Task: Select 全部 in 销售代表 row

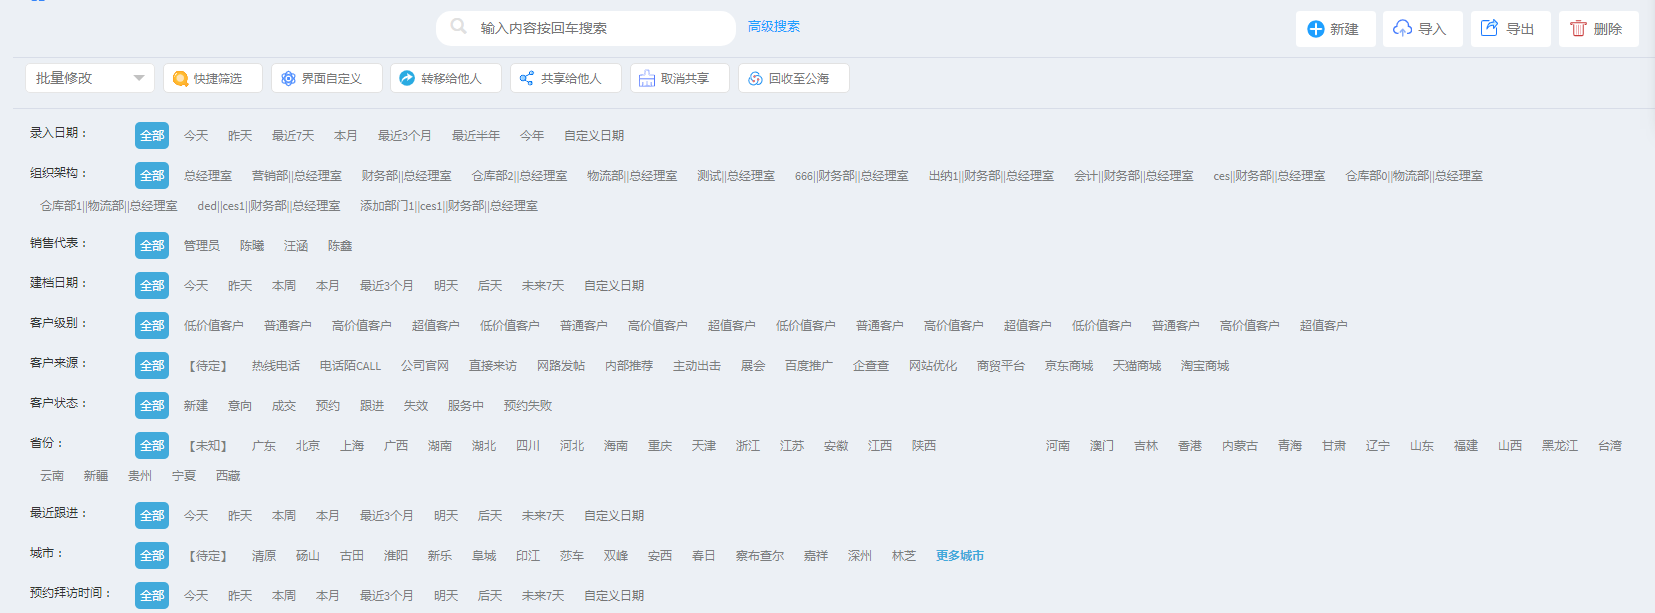Action: tap(152, 246)
